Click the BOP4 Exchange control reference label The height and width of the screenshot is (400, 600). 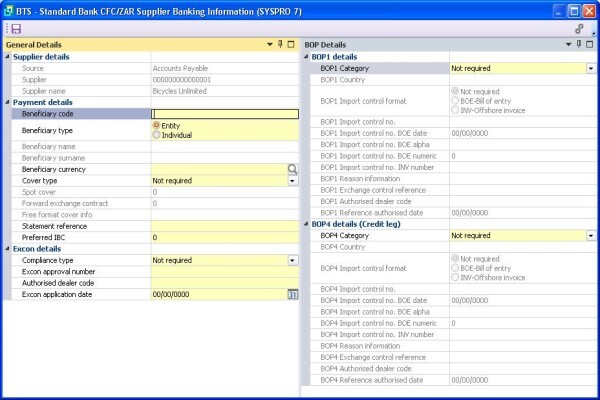click(373, 357)
